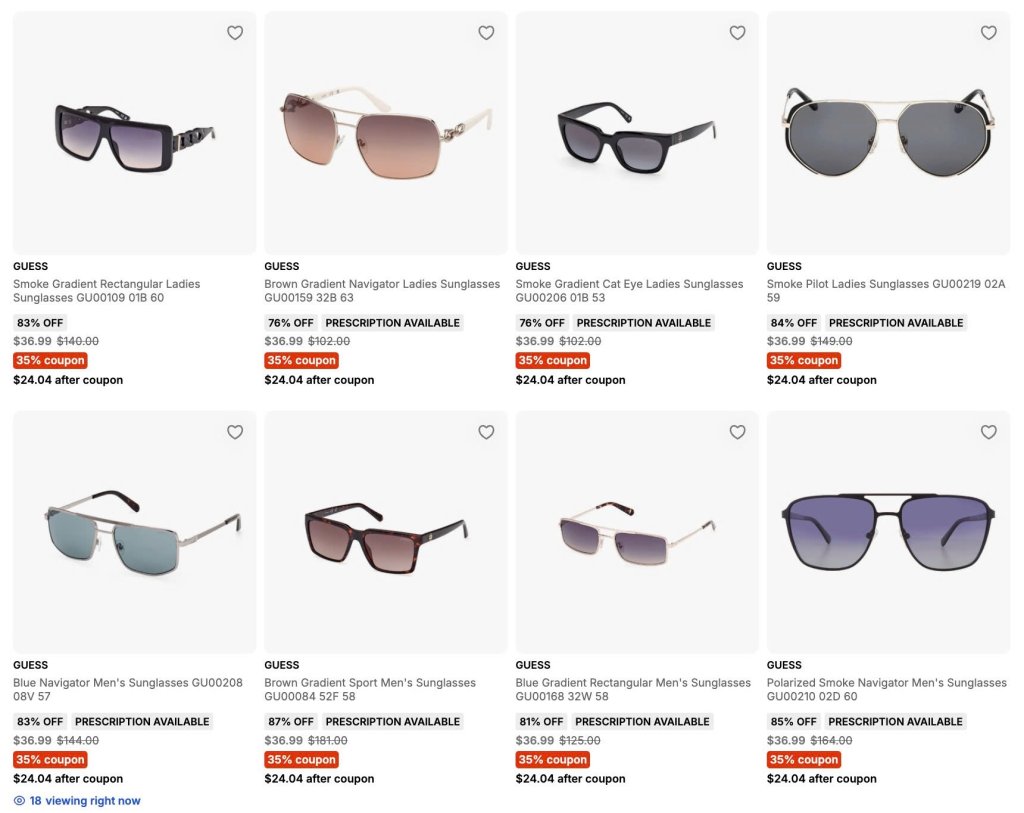Click PRESCRIPTION AVAILABLE tag on Smoke Pilot sunglasses

pyautogui.click(x=896, y=323)
